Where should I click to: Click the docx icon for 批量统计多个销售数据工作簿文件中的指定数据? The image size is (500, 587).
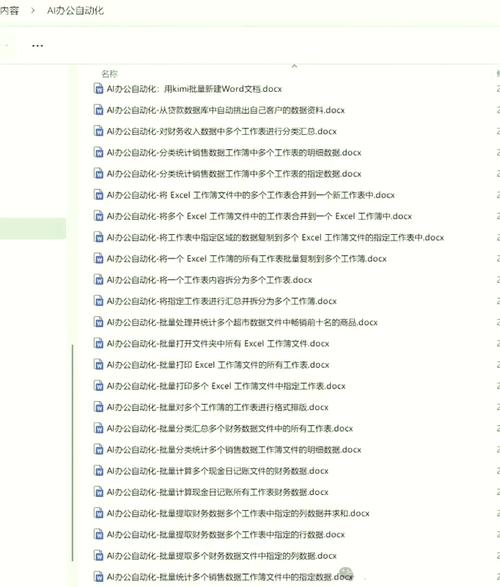click(x=98, y=577)
